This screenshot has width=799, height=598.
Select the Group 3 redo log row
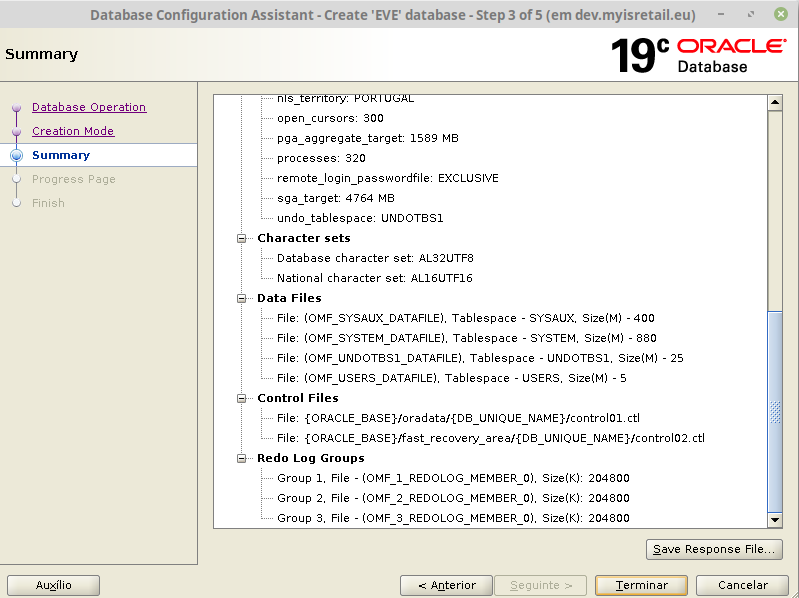tap(453, 518)
